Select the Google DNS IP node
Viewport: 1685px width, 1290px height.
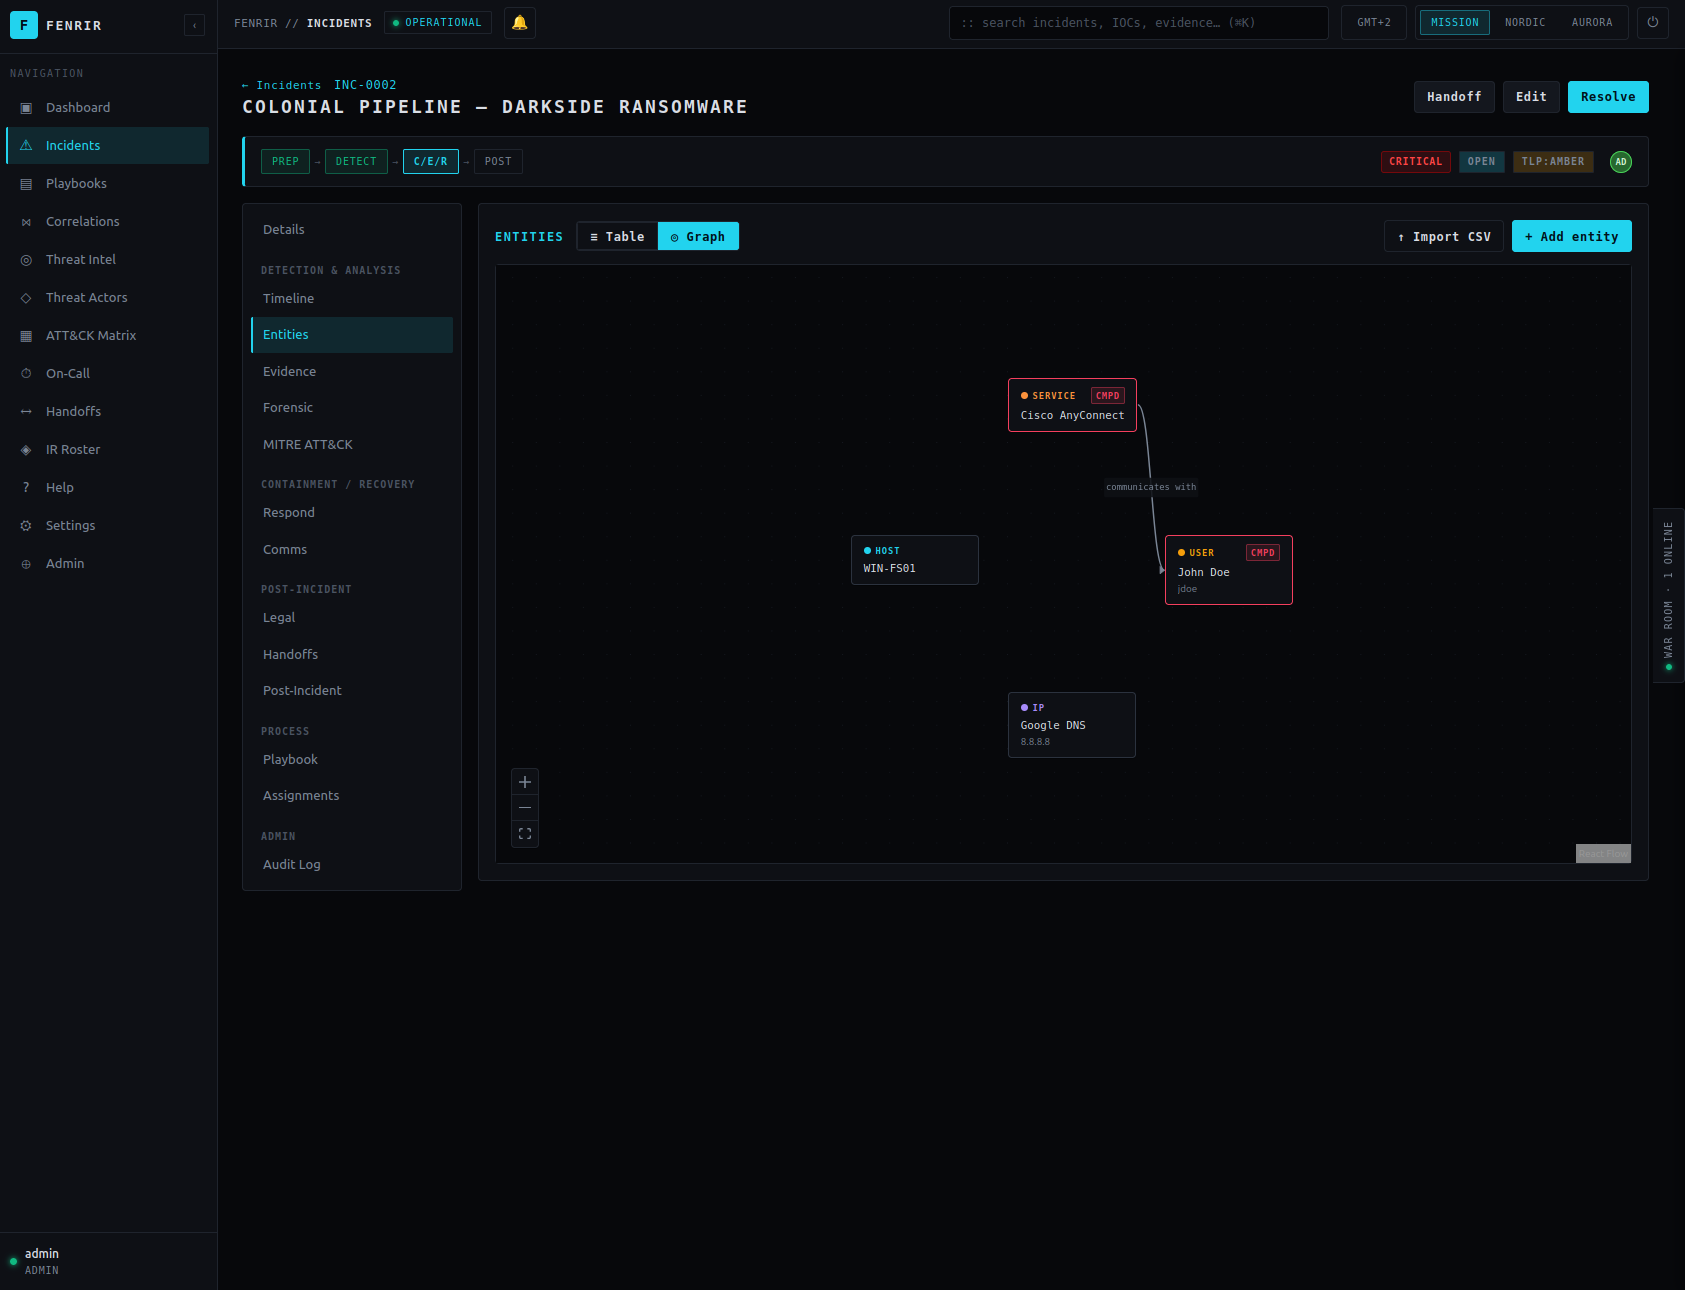pos(1072,725)
